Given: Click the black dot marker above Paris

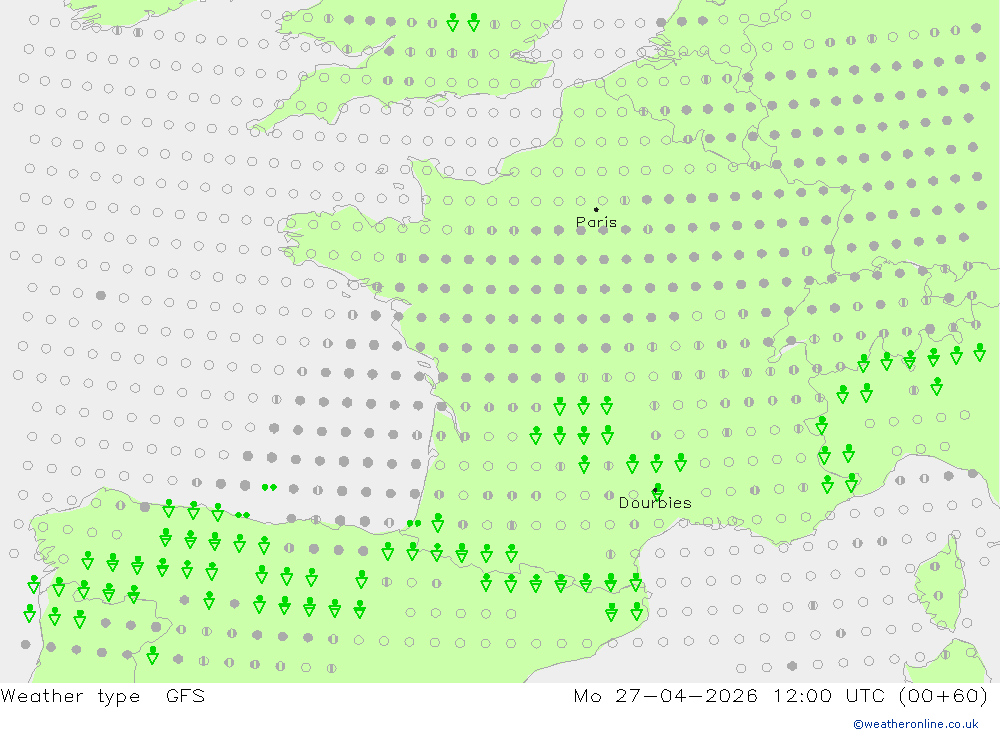Looking at the screenshot, I should click(x=596, y=209).
